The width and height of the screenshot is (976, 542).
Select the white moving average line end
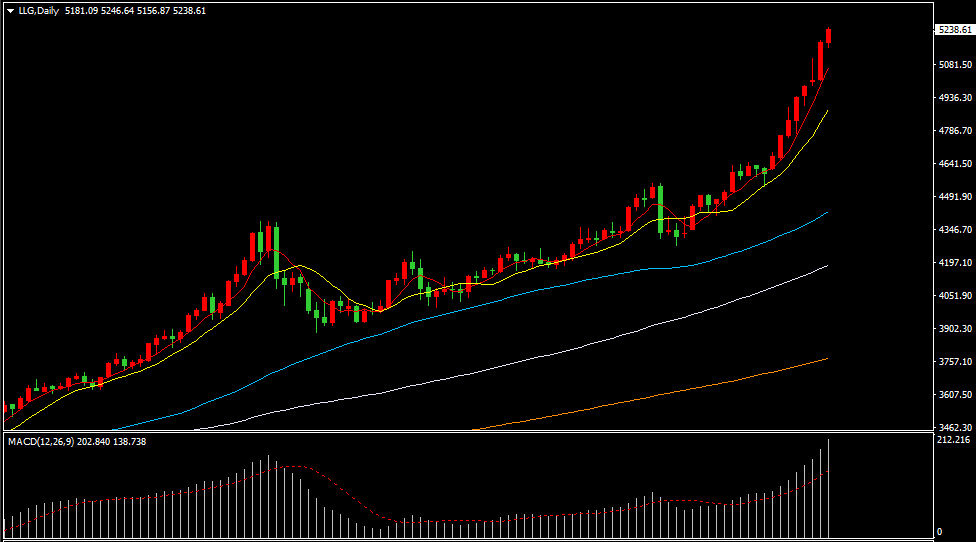point(826,266)
